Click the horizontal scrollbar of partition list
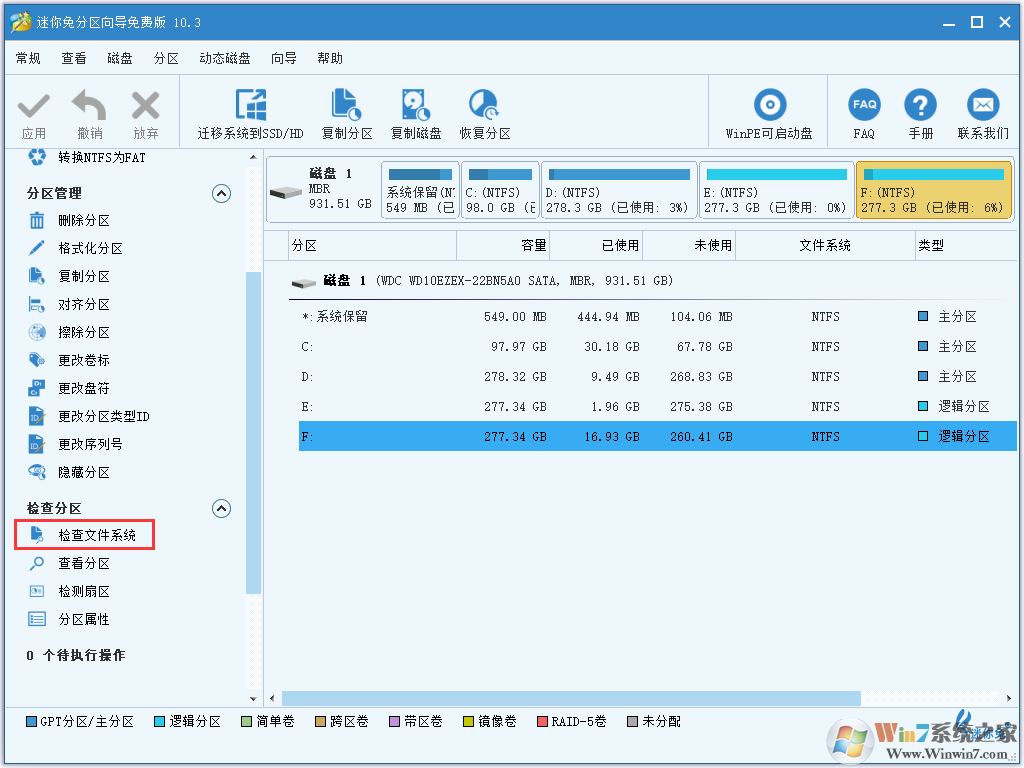 [570, 698]
